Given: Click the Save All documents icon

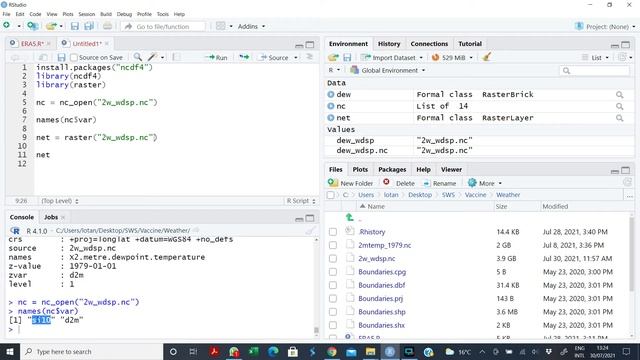Looking at the screenshot, I should click(89, 26).
